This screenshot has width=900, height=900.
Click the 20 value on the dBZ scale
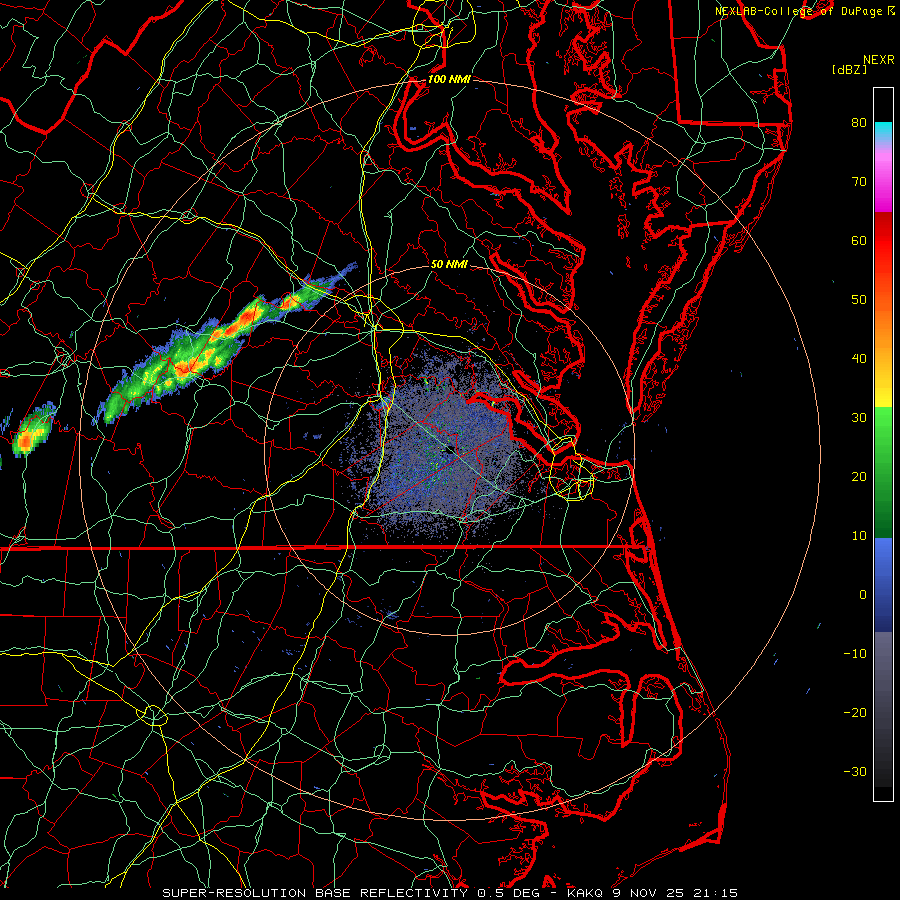tap(859, 477)
